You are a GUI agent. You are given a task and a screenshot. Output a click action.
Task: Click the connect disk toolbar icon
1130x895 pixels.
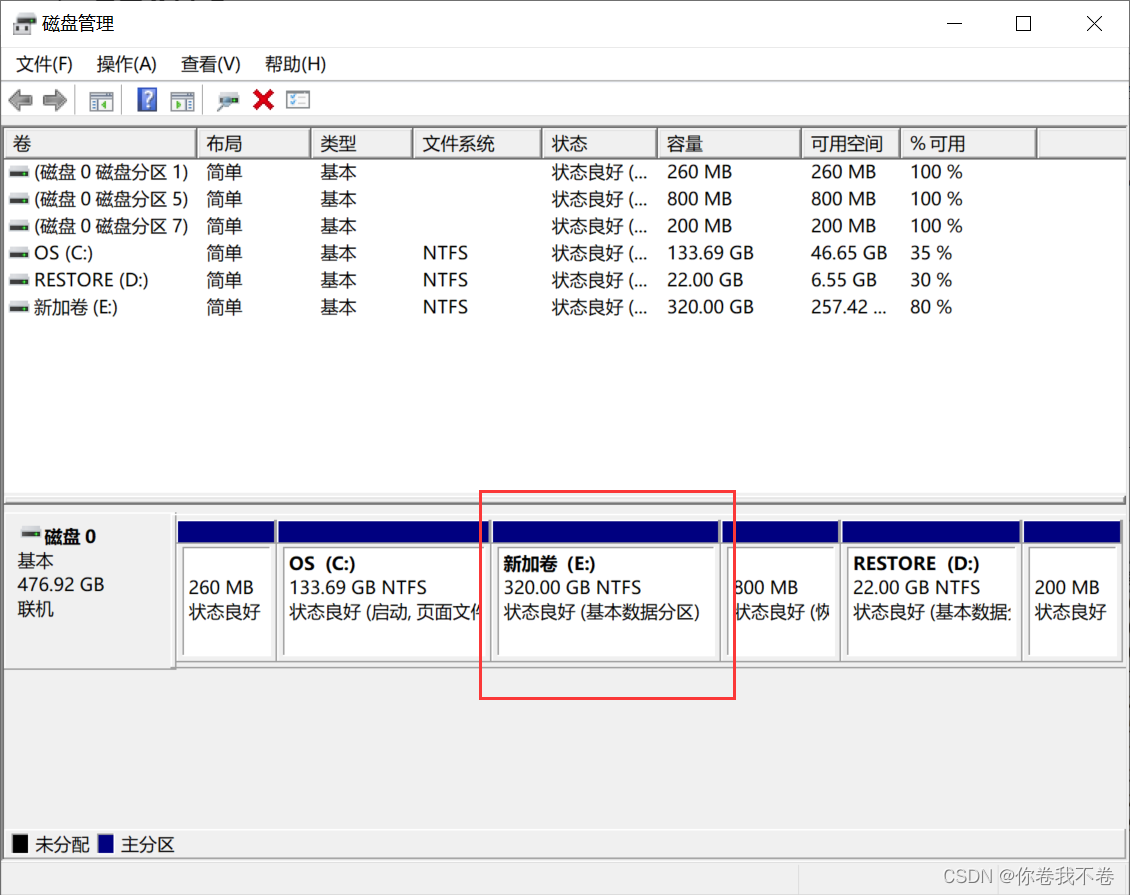(x=228, y=101)
